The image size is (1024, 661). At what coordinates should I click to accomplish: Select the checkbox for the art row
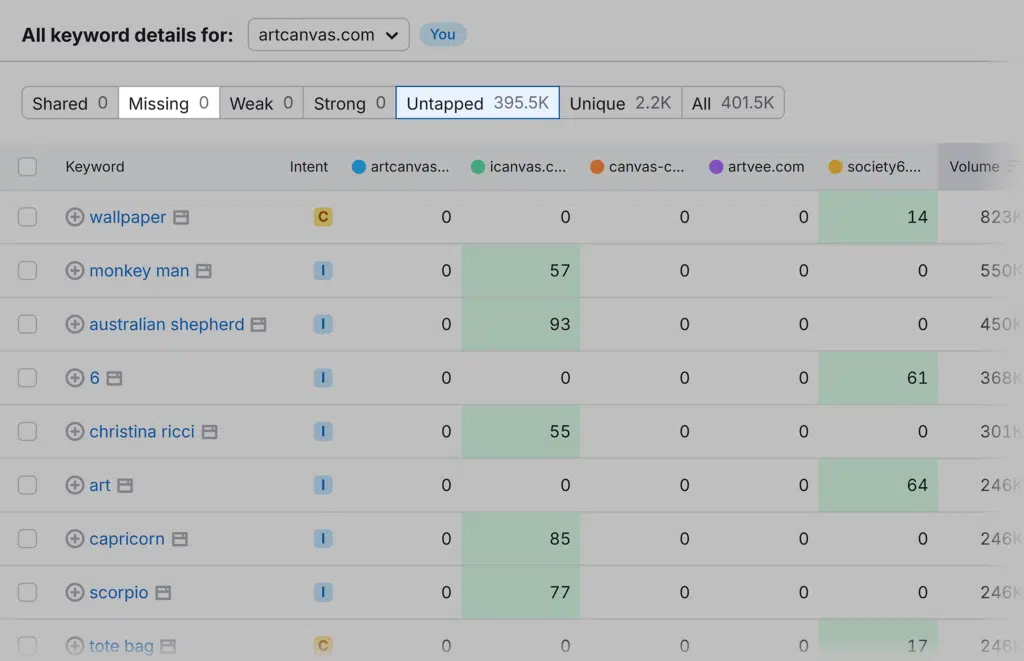28,485
